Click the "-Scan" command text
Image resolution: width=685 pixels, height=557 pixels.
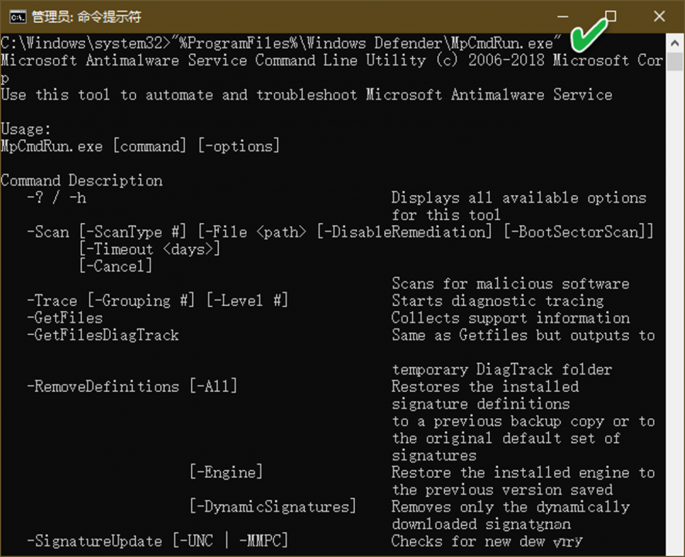point(48,232)
